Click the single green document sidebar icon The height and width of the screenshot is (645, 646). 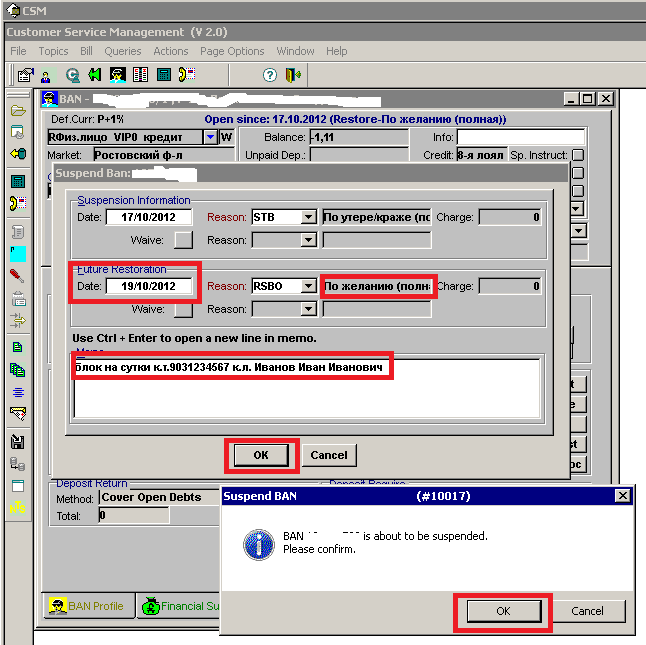pos(17,347)
